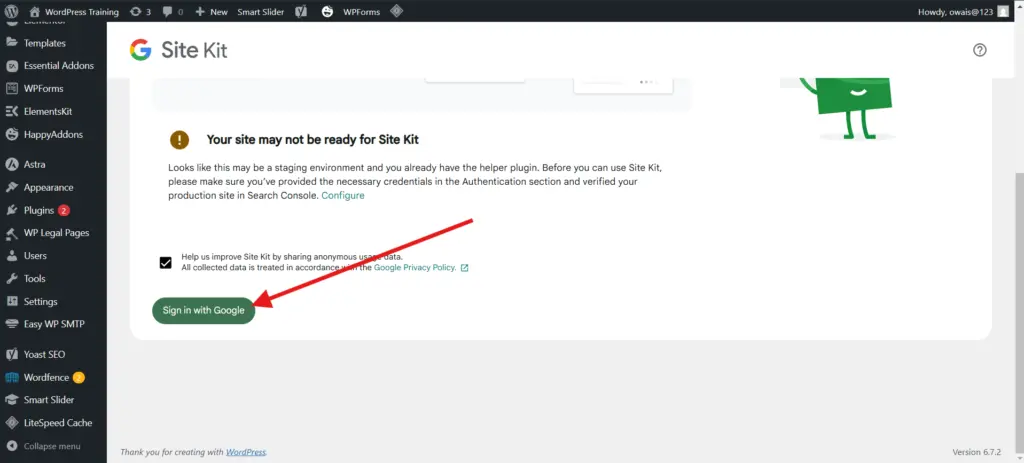This screenshot has height=463, width=1024.
Task: Open Plugins with 2 updates badge
Action: [x=47, y=210]
